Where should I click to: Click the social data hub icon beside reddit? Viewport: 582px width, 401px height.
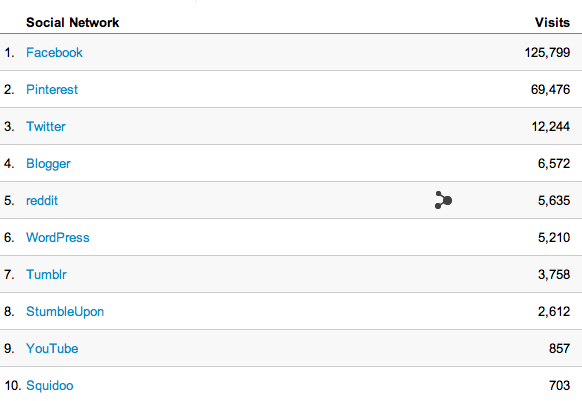pos(443,200)
